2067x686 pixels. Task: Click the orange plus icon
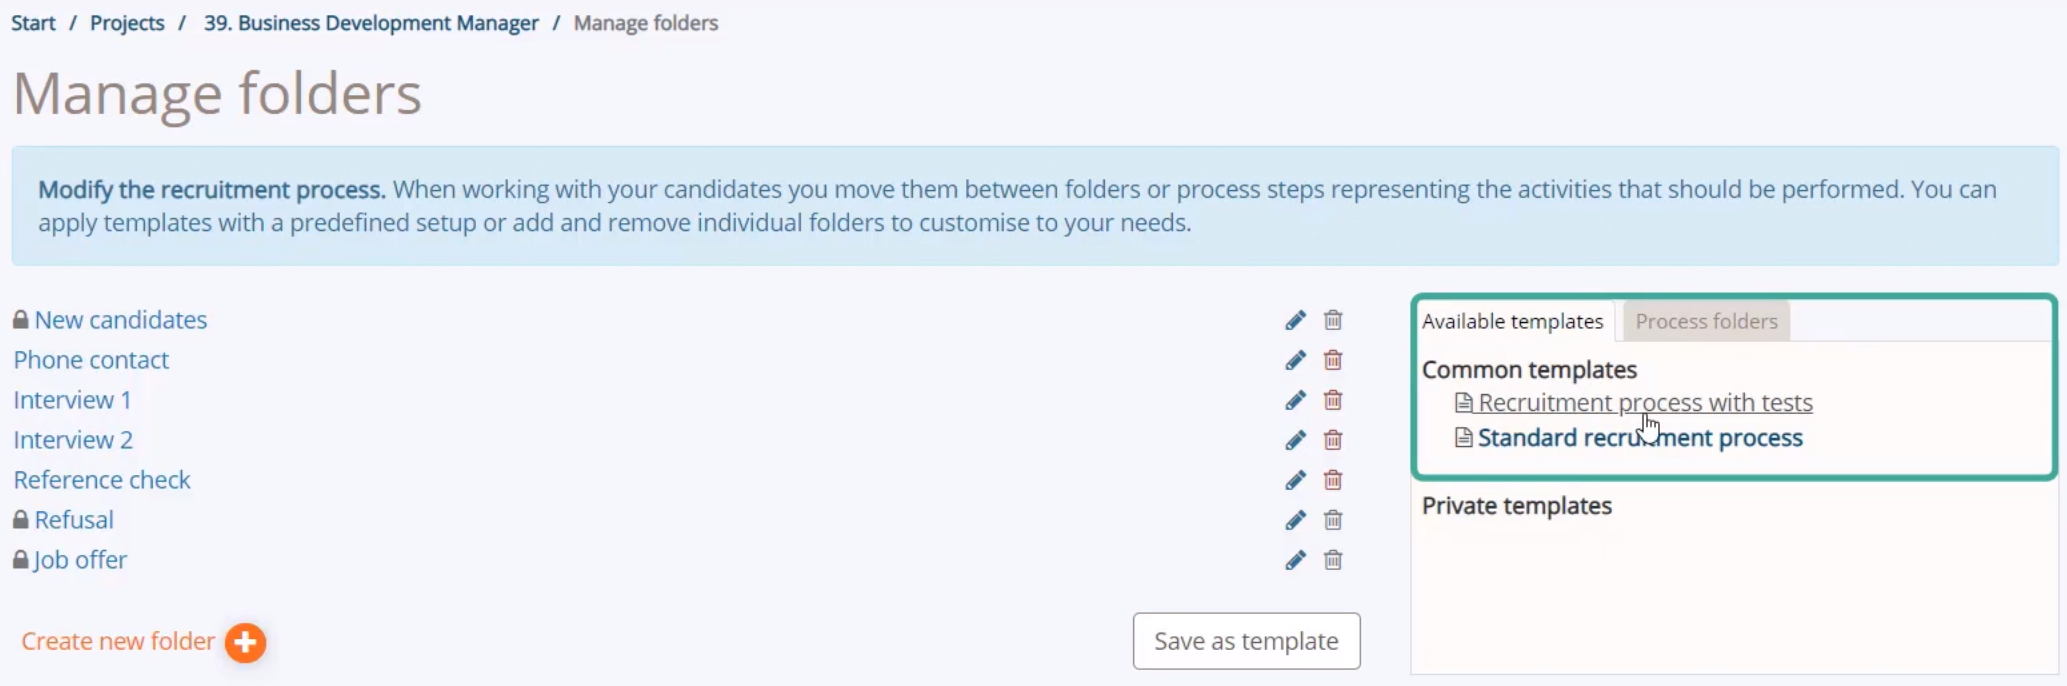[245, 643]
